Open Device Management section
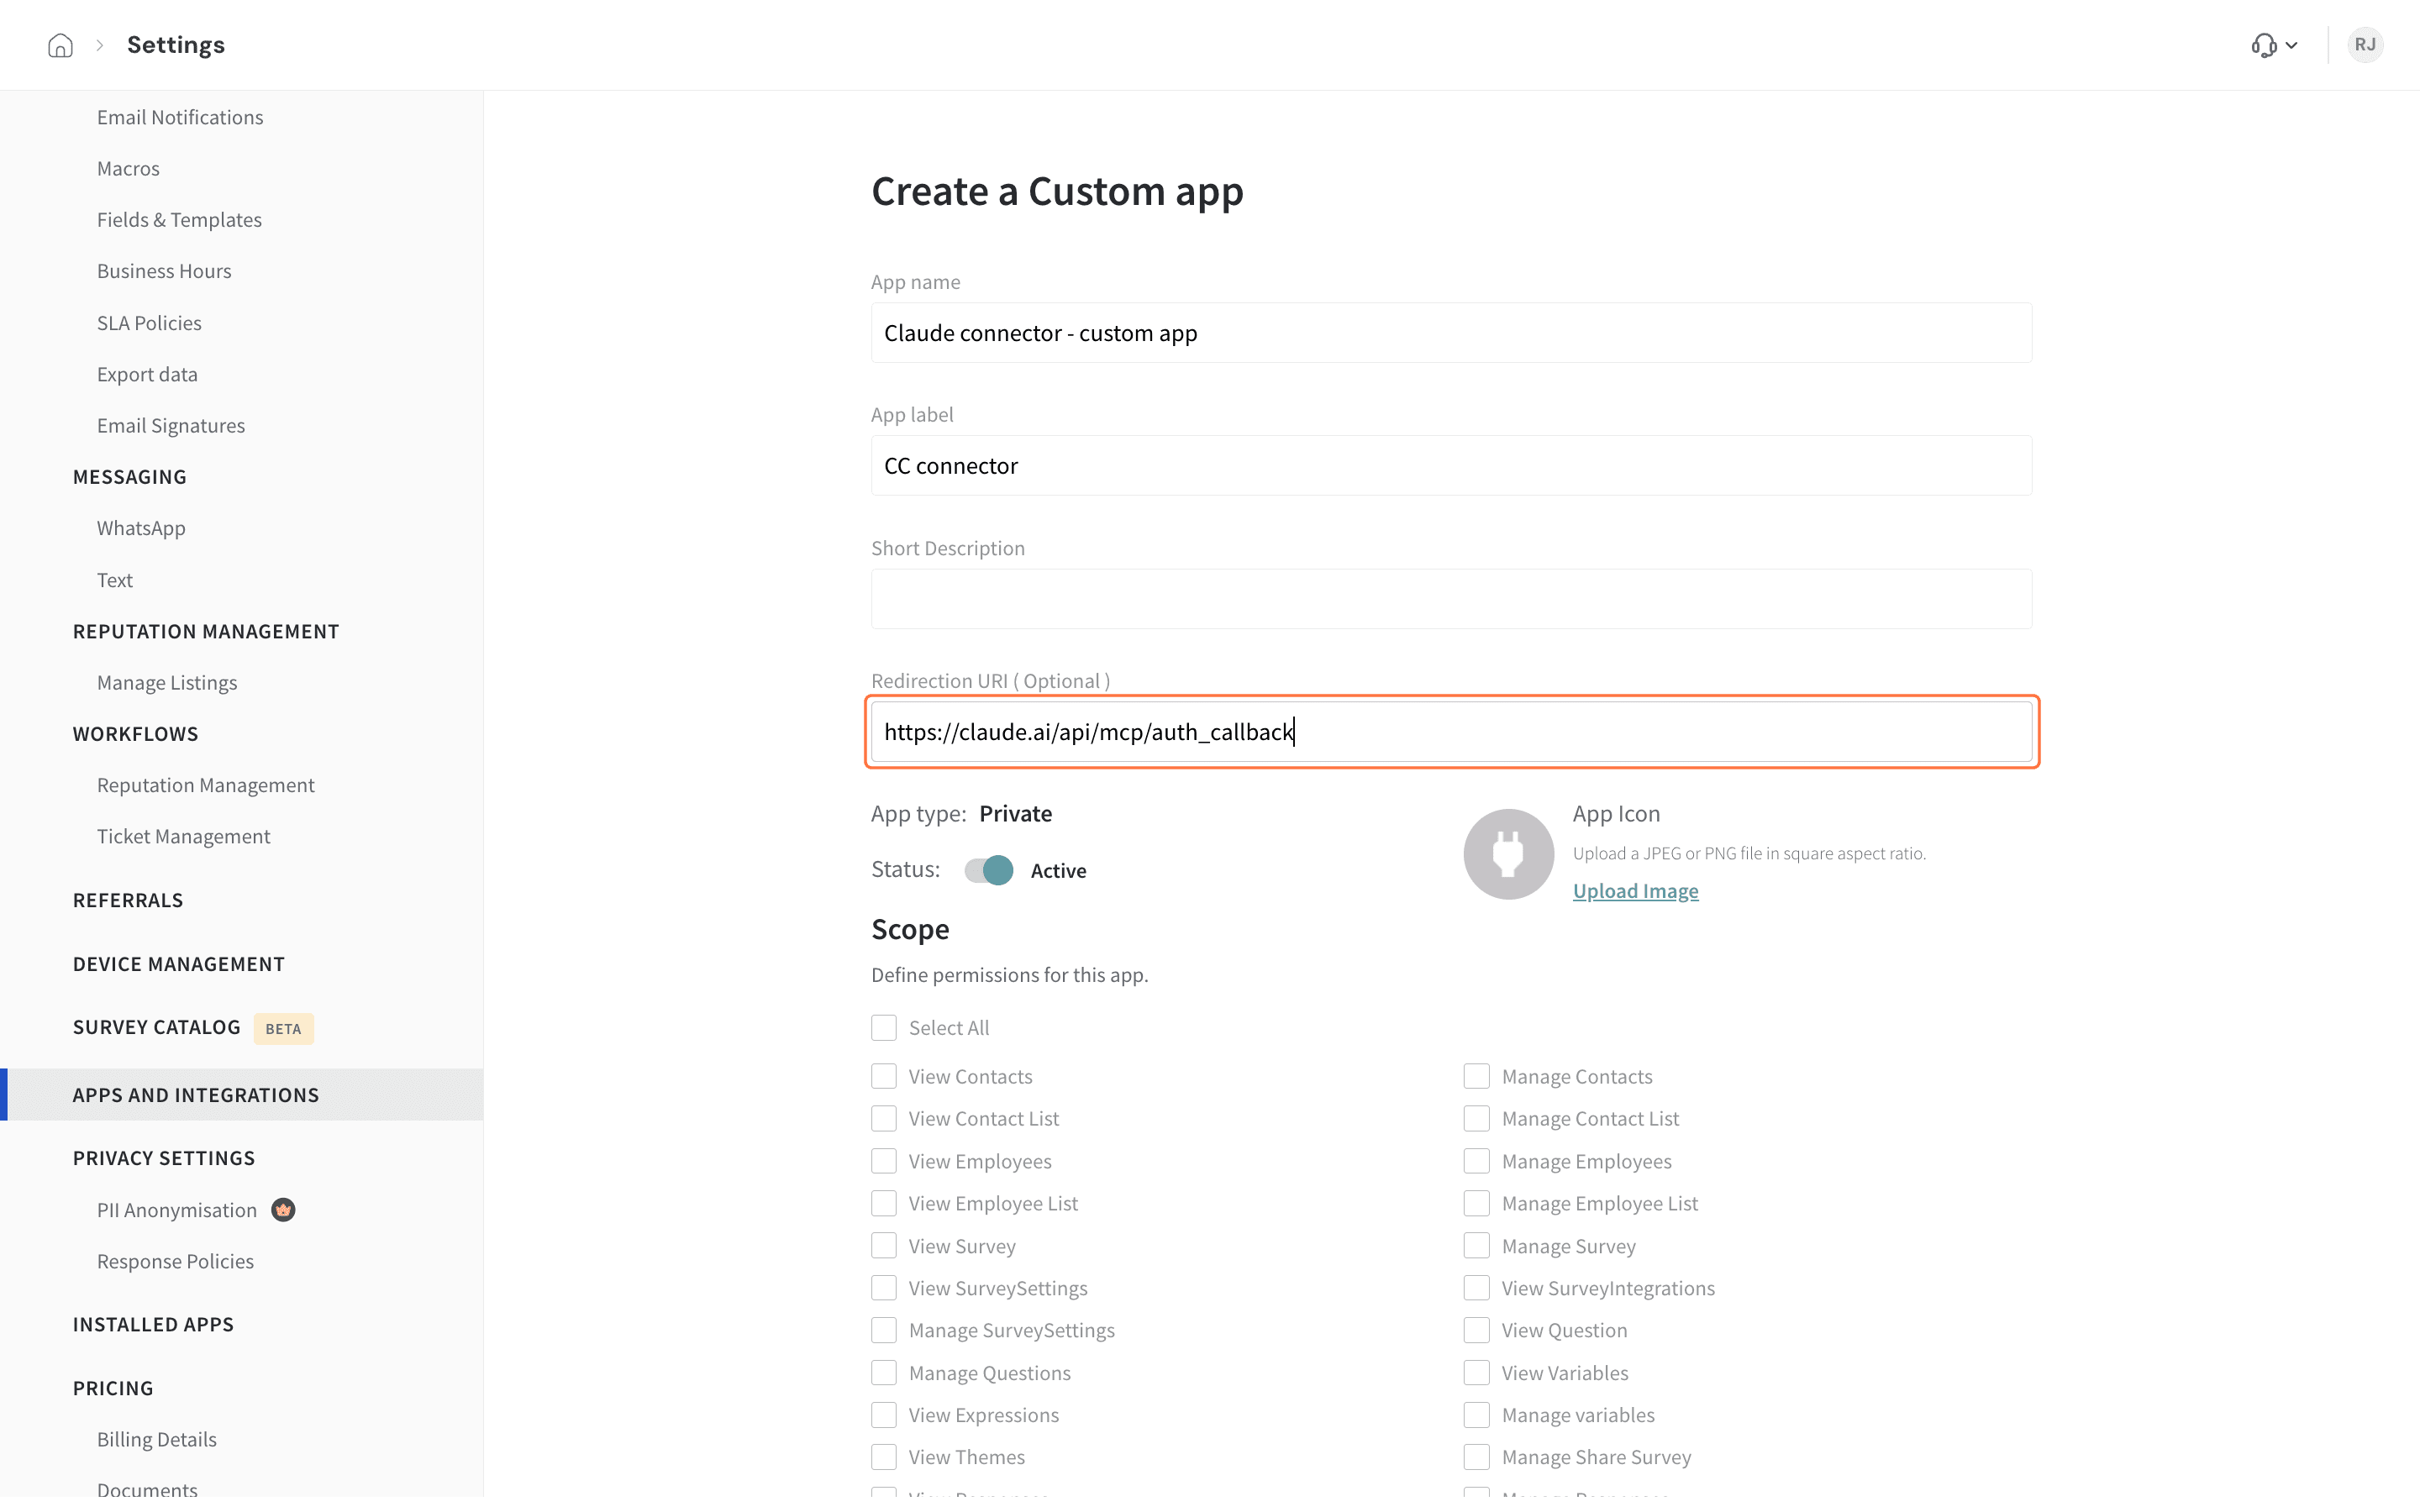Viewport: 2420px width, 1512px height. (179, 964)
